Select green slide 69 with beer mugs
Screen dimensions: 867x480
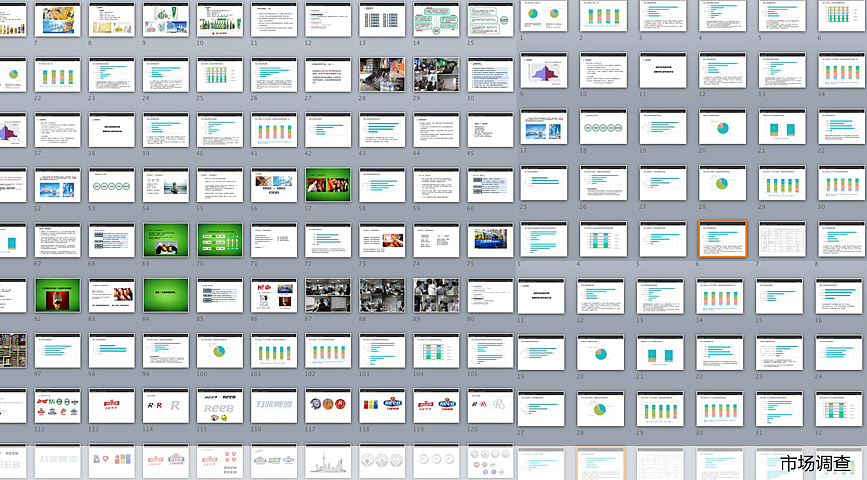click(165, 241)
